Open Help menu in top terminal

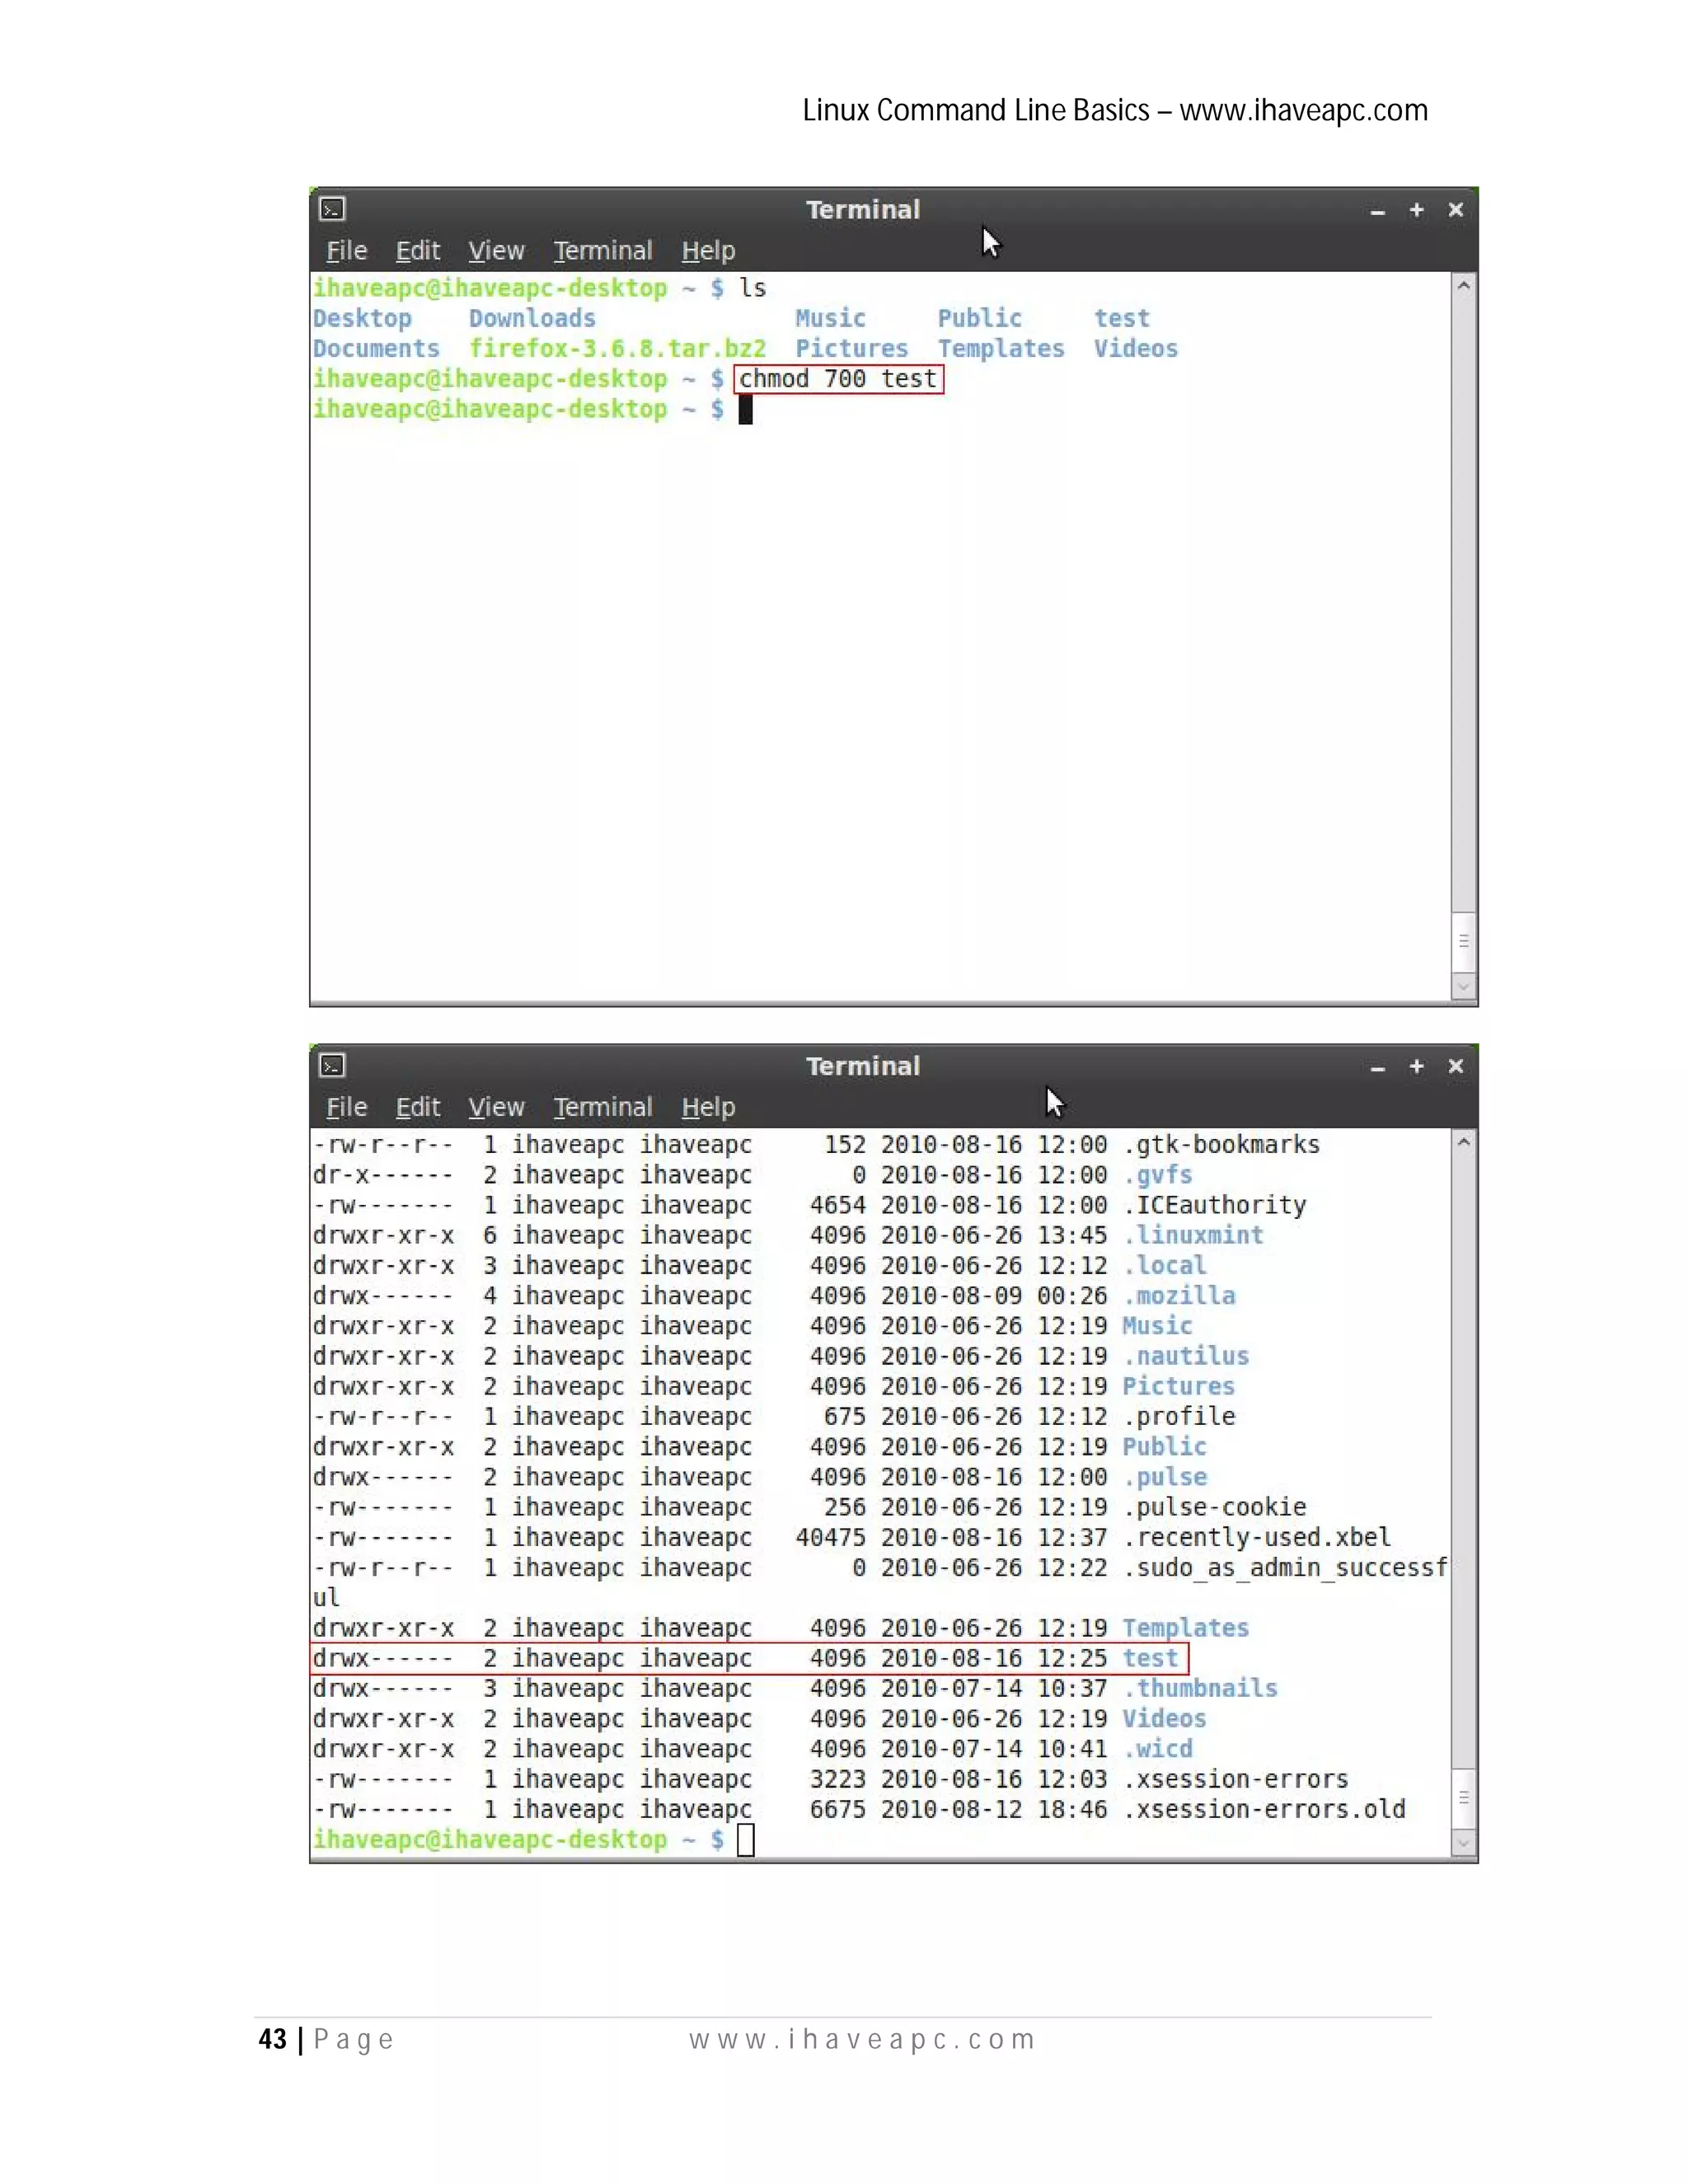pos(708,251)
